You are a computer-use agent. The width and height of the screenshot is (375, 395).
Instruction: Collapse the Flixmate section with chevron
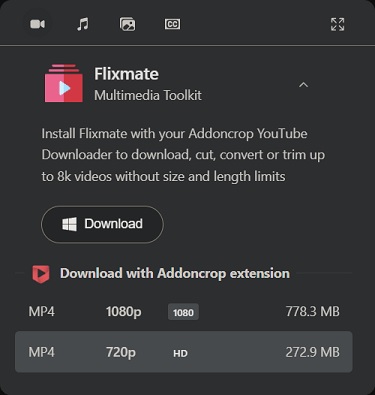(x=303, y=85)
